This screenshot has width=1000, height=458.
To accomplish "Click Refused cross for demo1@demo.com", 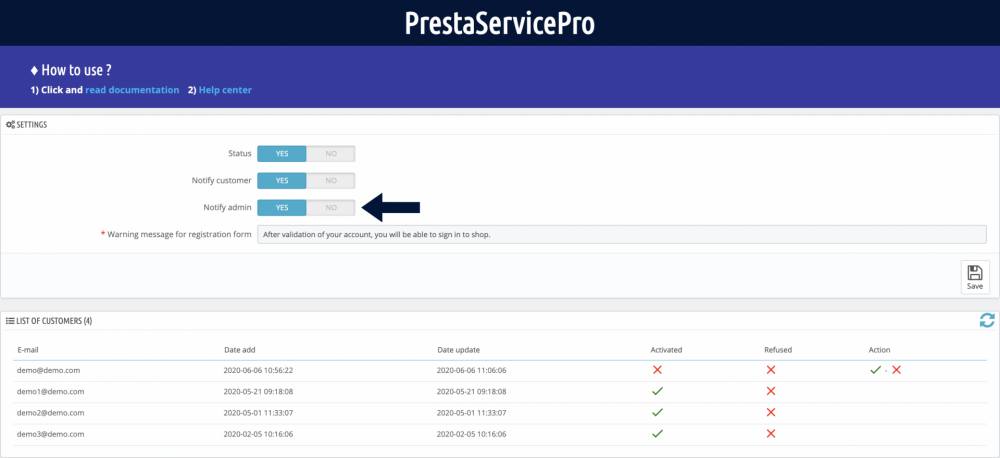I will coord(770,391).
